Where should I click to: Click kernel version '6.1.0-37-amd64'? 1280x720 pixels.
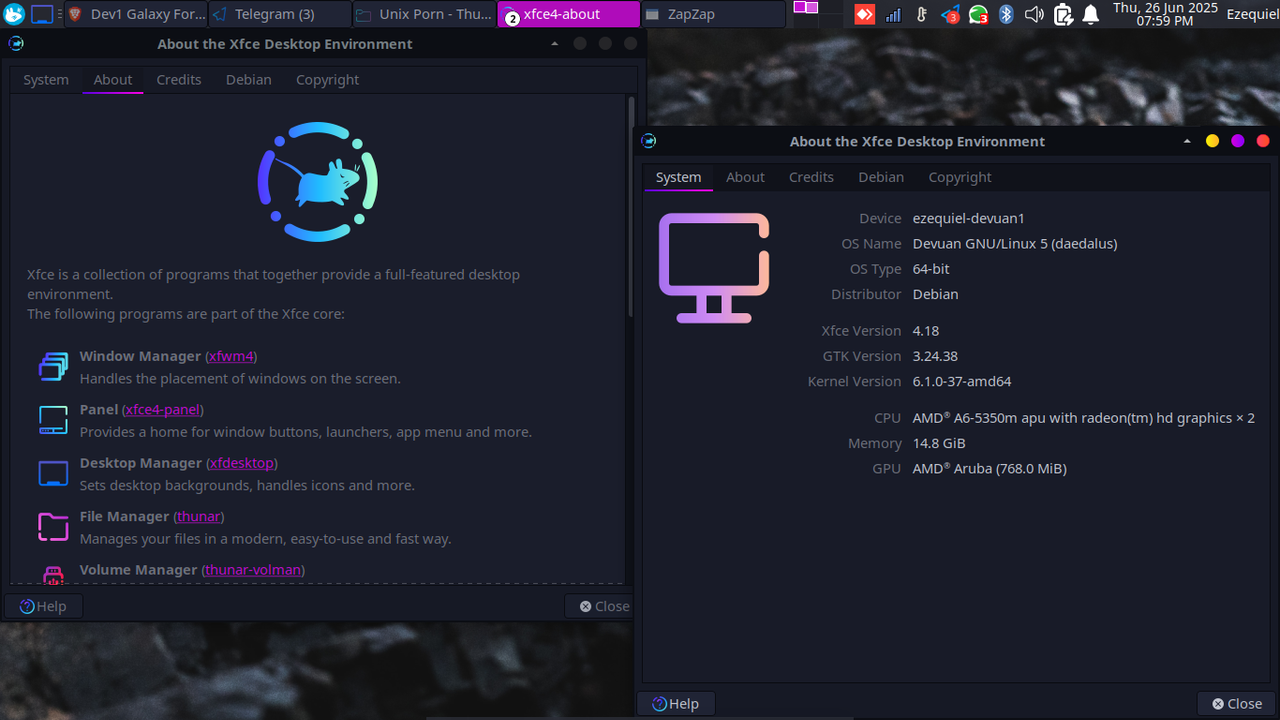point(962,382)
